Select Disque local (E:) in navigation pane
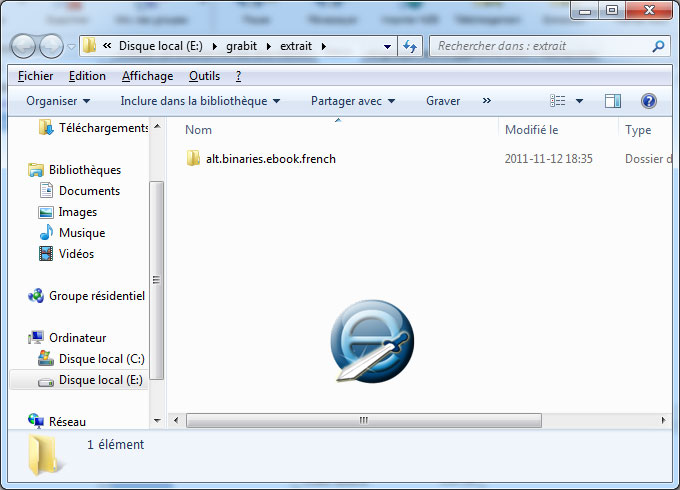Image resolution: width=680 pixels, height=490 pixels. [101, 380]
